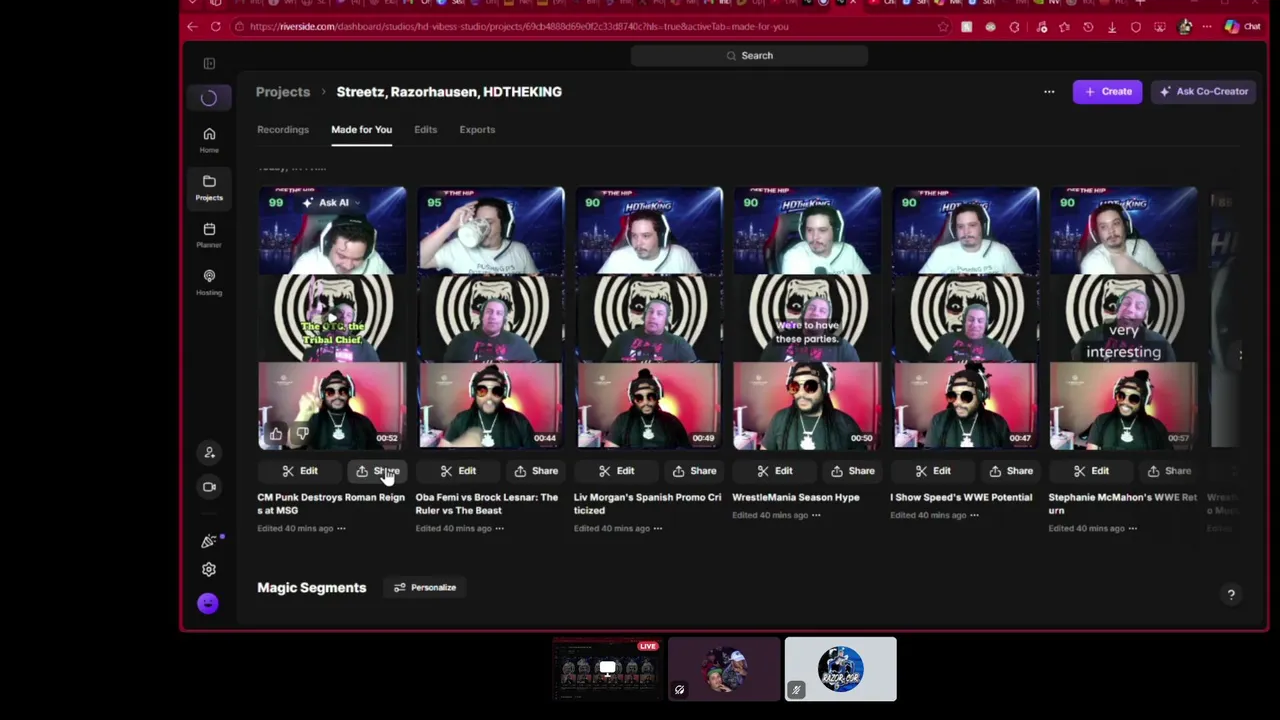
Task: Open the purple profile avatar
Action: click(x=208, y=603)
